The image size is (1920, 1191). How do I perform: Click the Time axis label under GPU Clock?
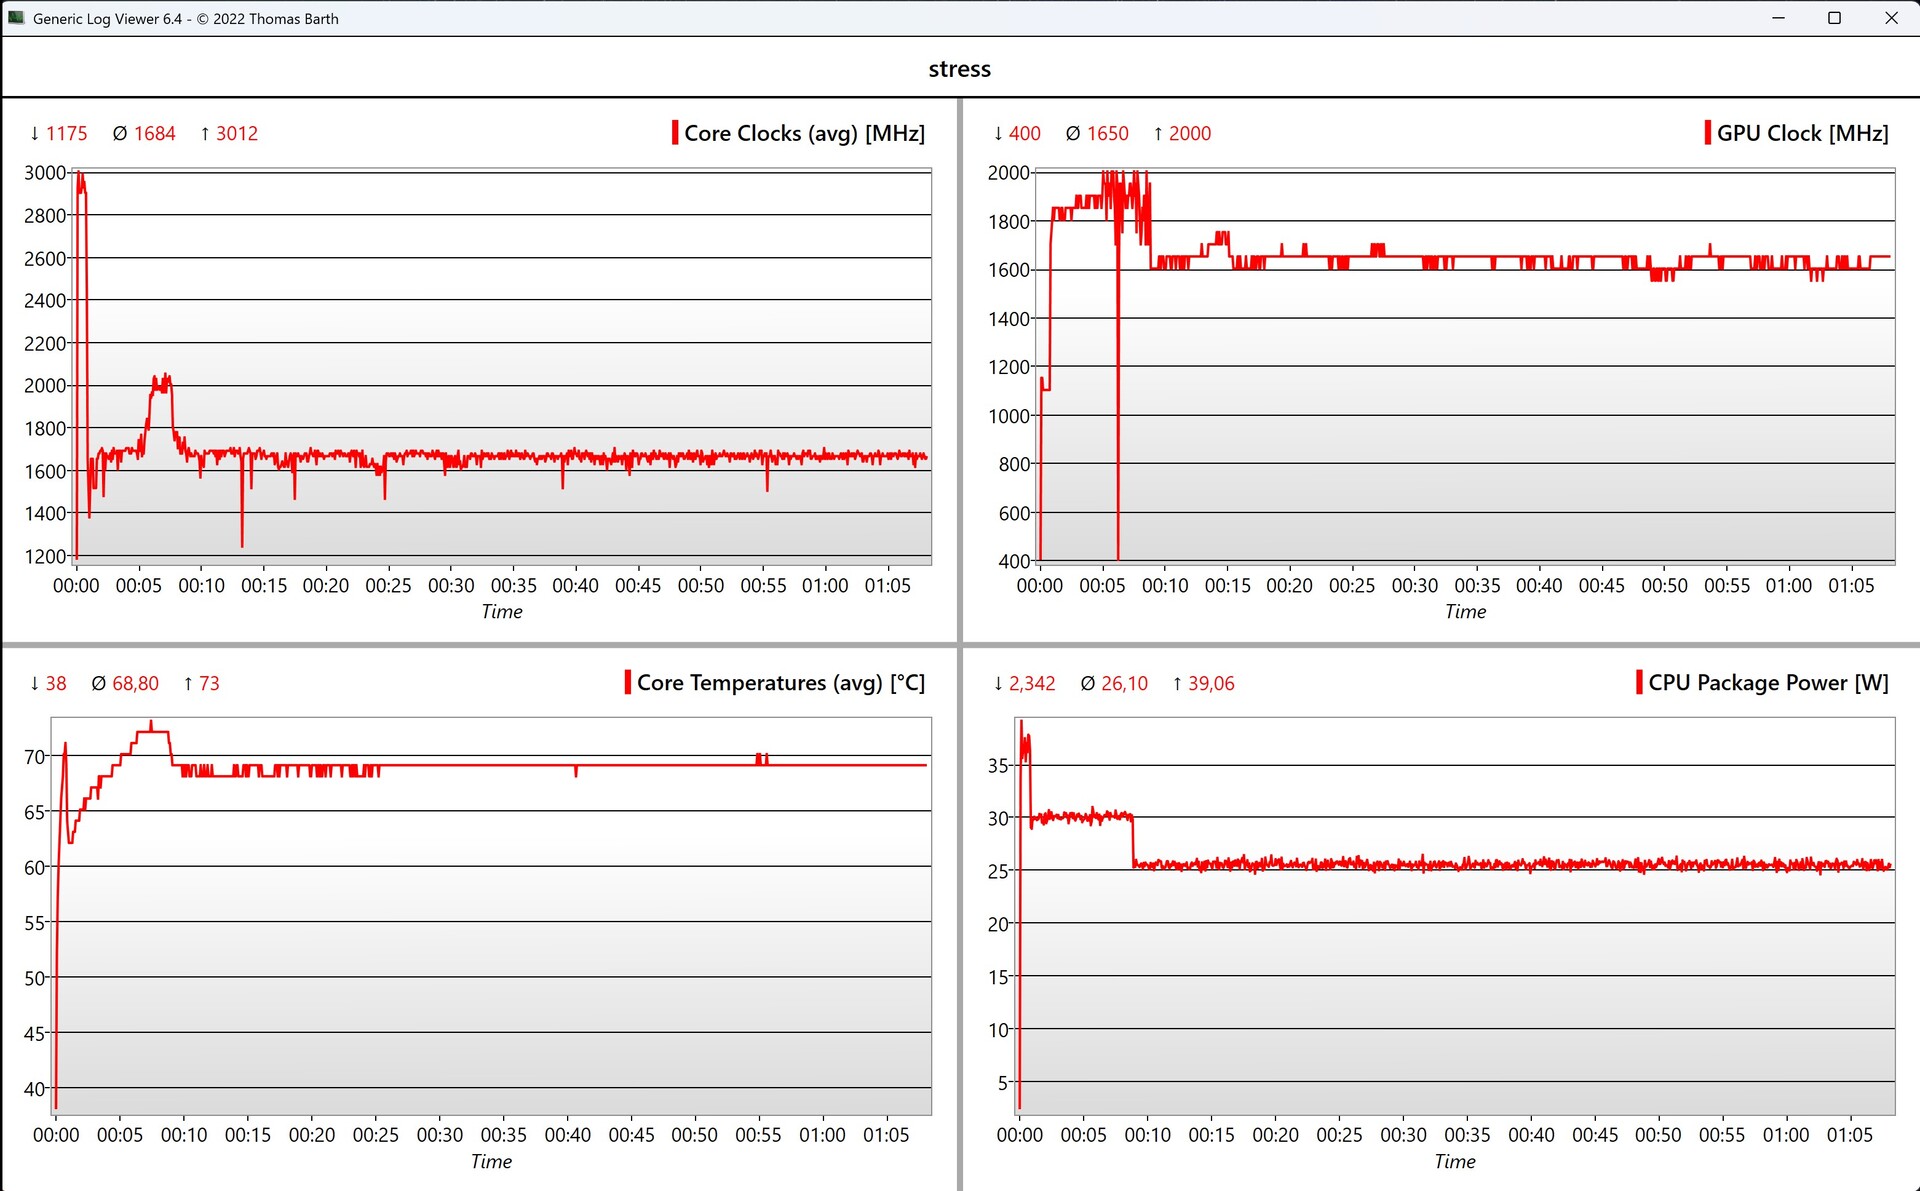[1465, 612]
